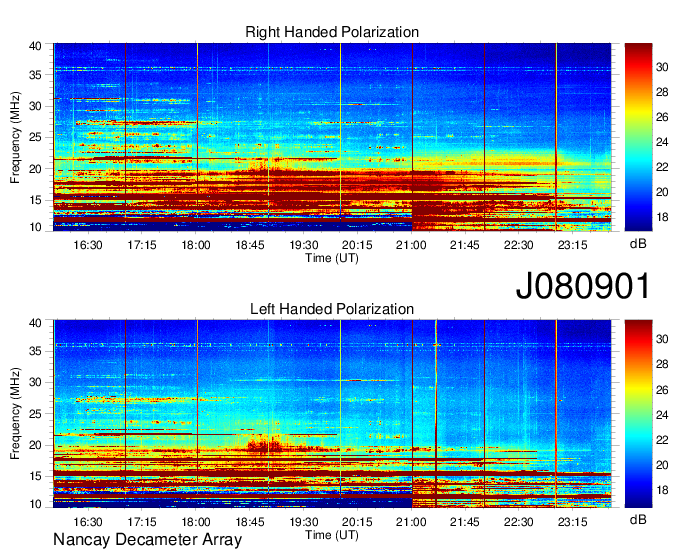This screenshot has height=552, width=680.
Task: Click "40" frequency tick of Right Handed plot
Action: click(36, 46)
